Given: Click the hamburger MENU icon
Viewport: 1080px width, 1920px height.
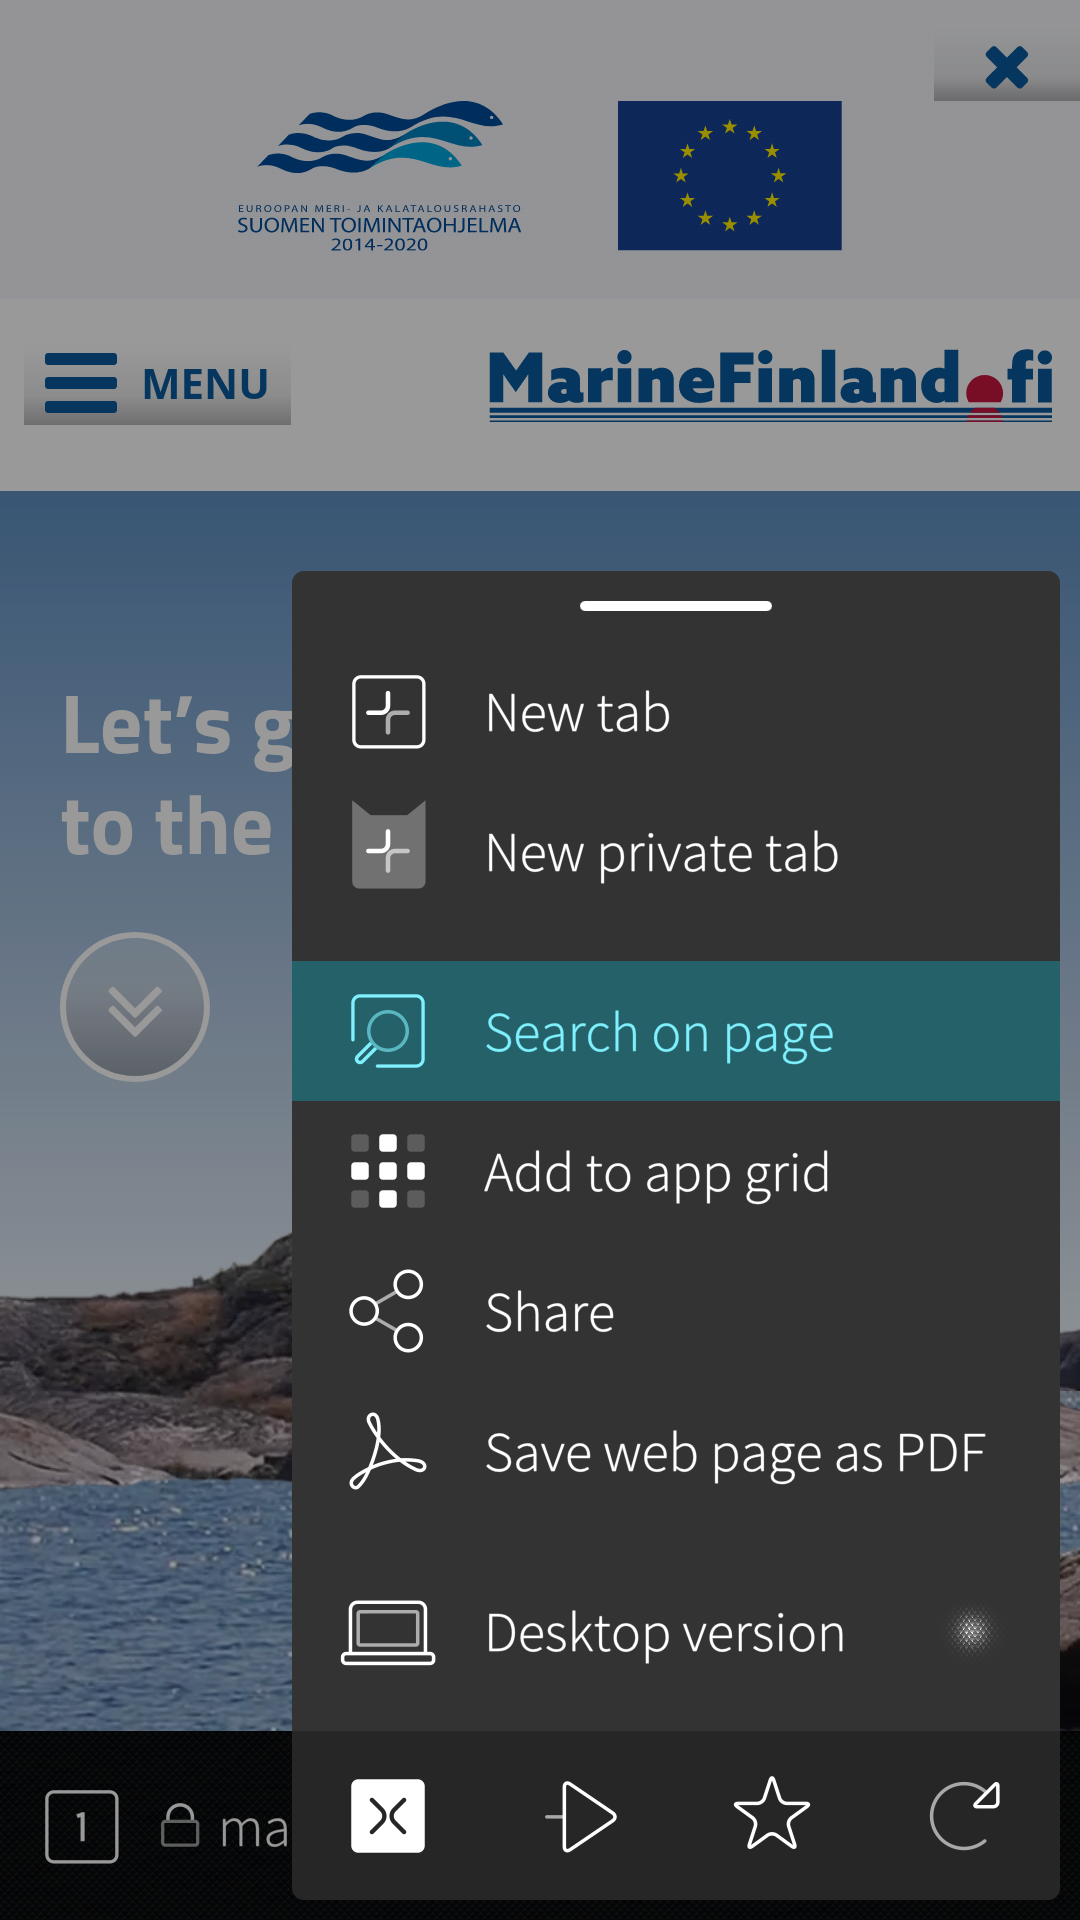Looking at the screenshot, I should pos(157,384).
